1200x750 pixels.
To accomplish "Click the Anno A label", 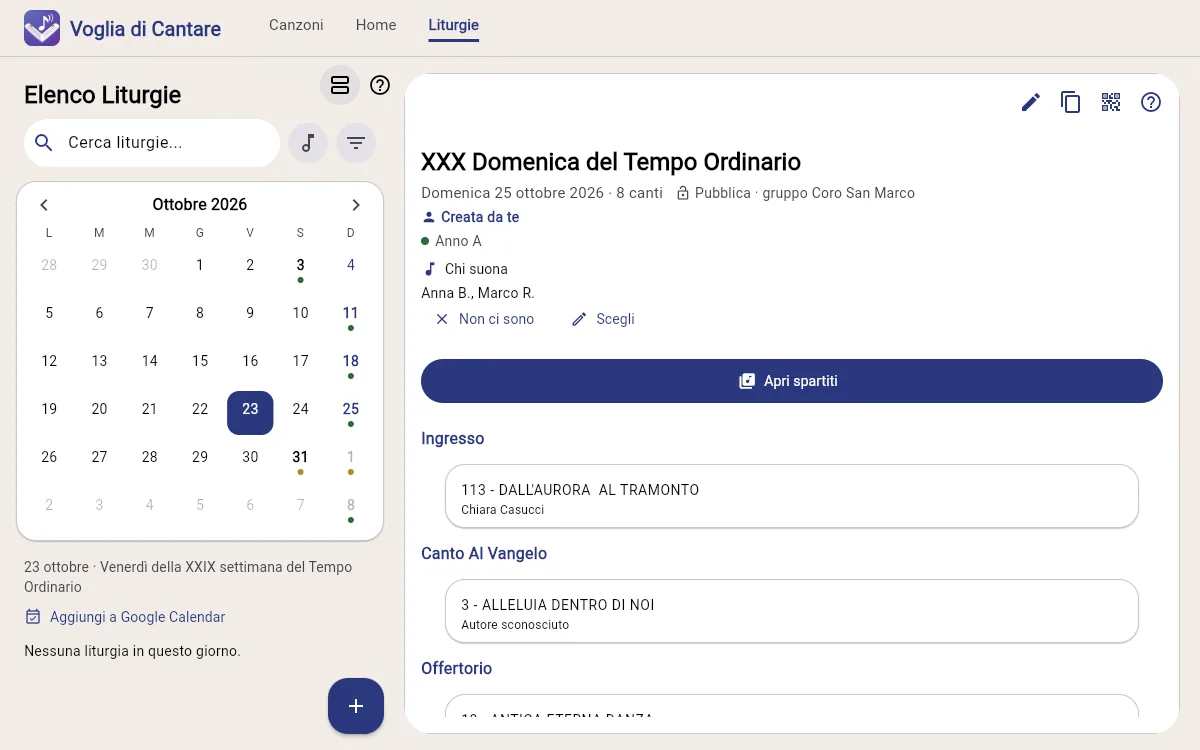I will point(458,241).
